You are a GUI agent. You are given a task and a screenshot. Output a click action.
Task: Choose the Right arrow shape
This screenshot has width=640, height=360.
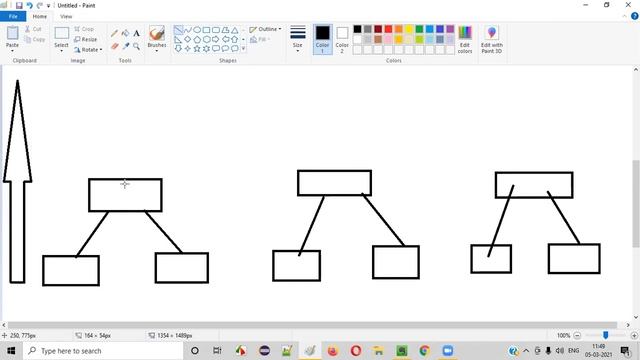click(x=216, y=39)
